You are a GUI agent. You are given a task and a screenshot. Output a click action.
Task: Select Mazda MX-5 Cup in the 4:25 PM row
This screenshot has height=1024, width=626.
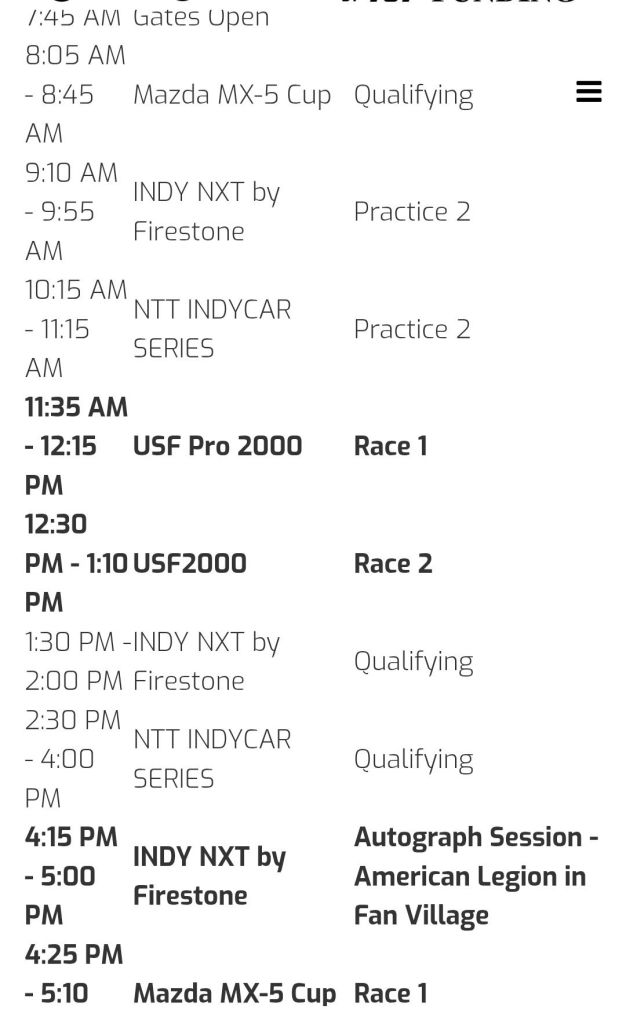[234, 993]
